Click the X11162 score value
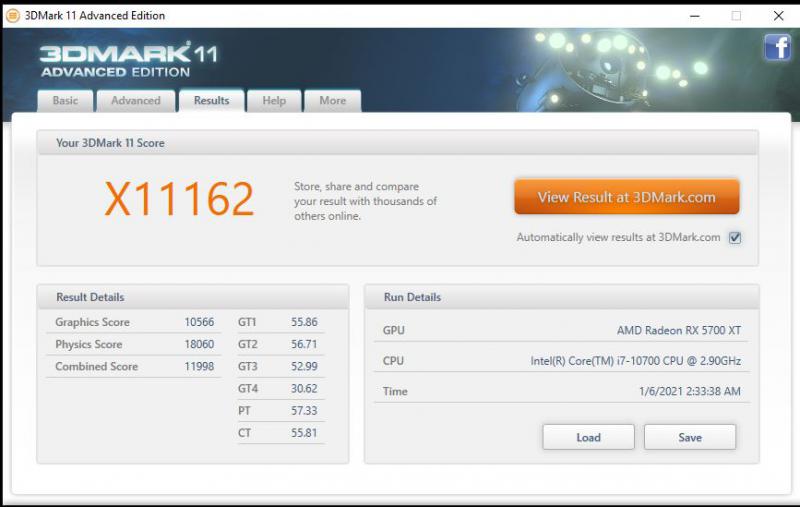800x507 pixels. point(179,199)
